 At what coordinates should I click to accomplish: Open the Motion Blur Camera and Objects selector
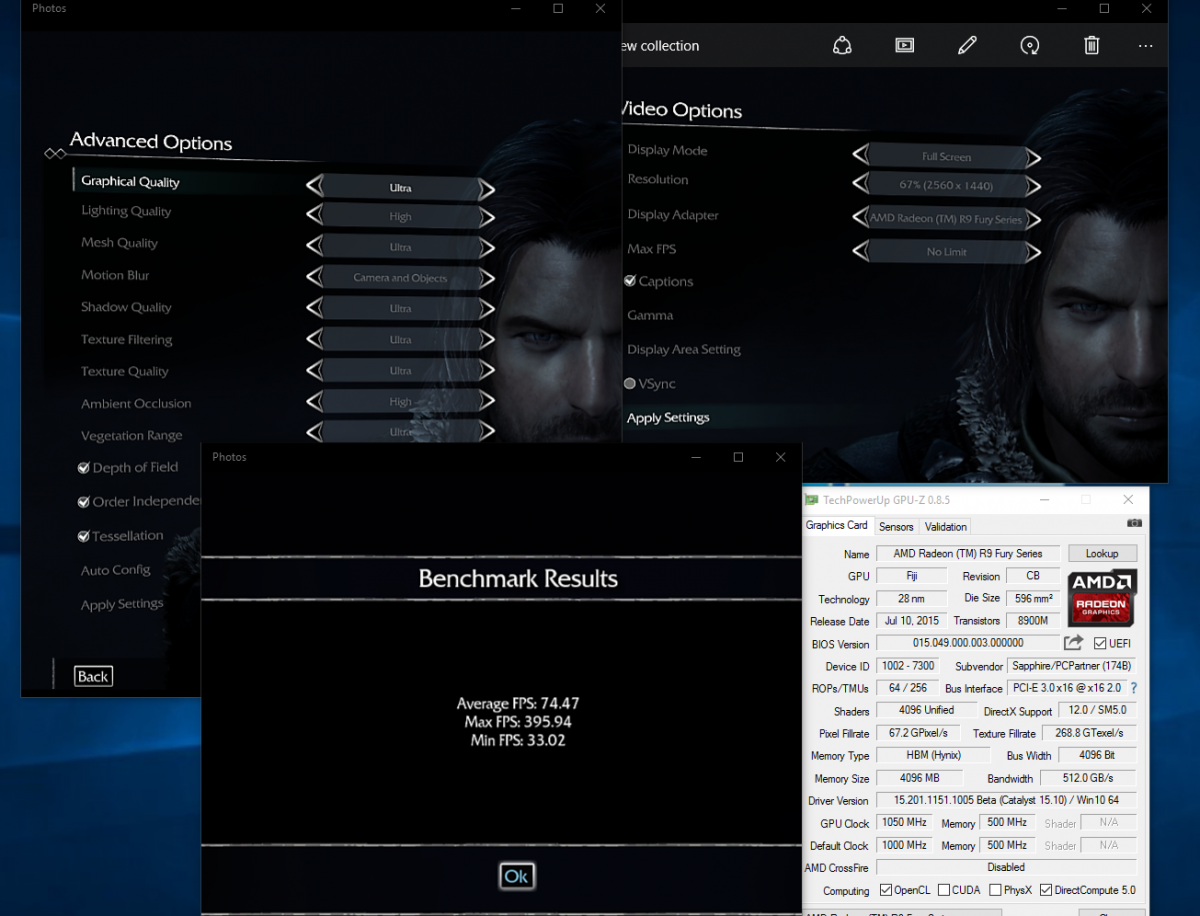click(x=400, y=278)
